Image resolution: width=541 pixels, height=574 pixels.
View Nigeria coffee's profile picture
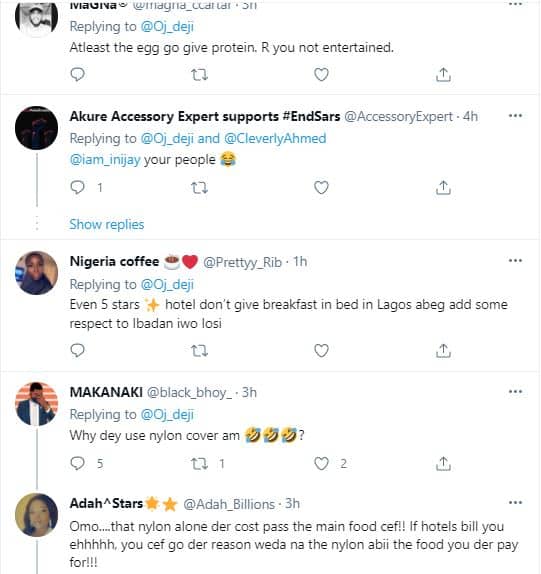click(36, 273)
